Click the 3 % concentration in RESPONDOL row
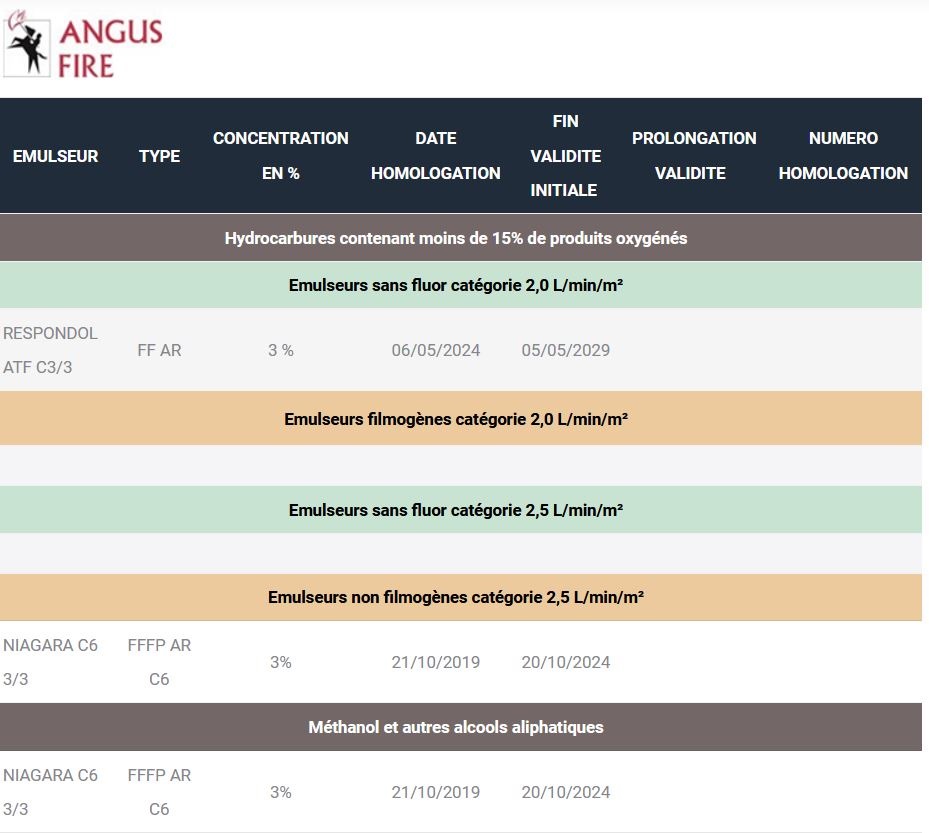 (280, 350)
